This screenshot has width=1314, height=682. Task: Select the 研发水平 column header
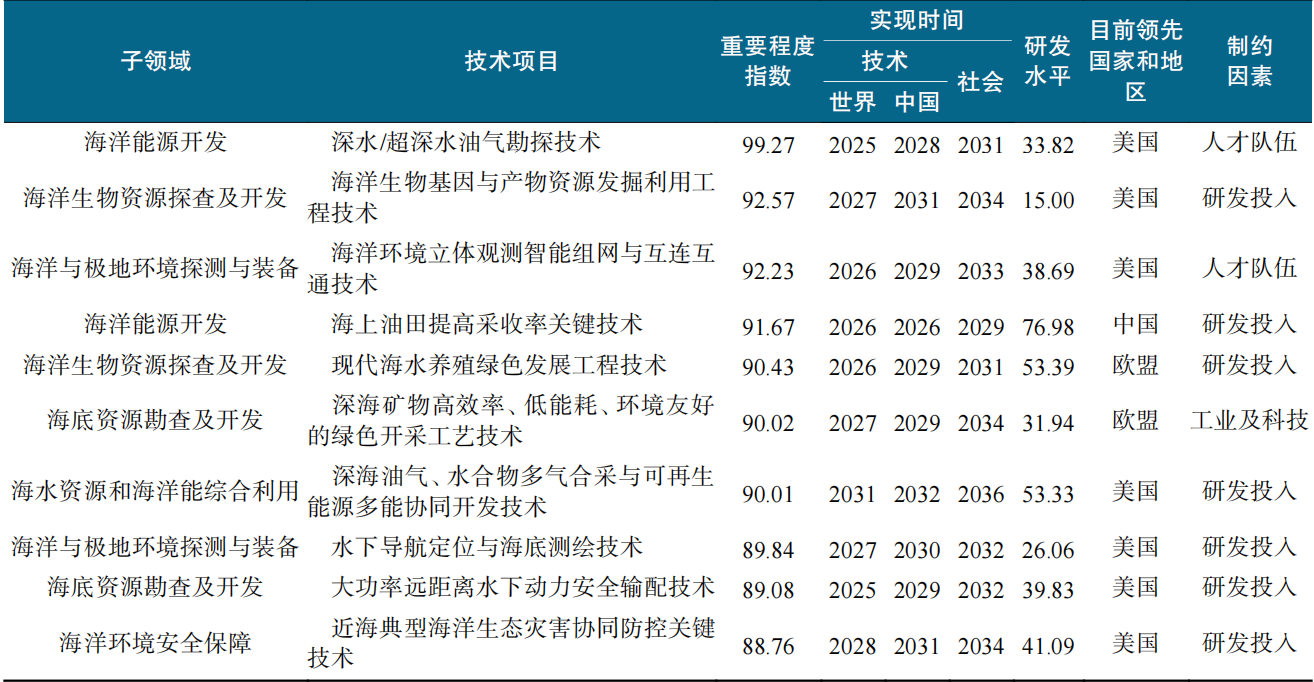(1048, 61)
